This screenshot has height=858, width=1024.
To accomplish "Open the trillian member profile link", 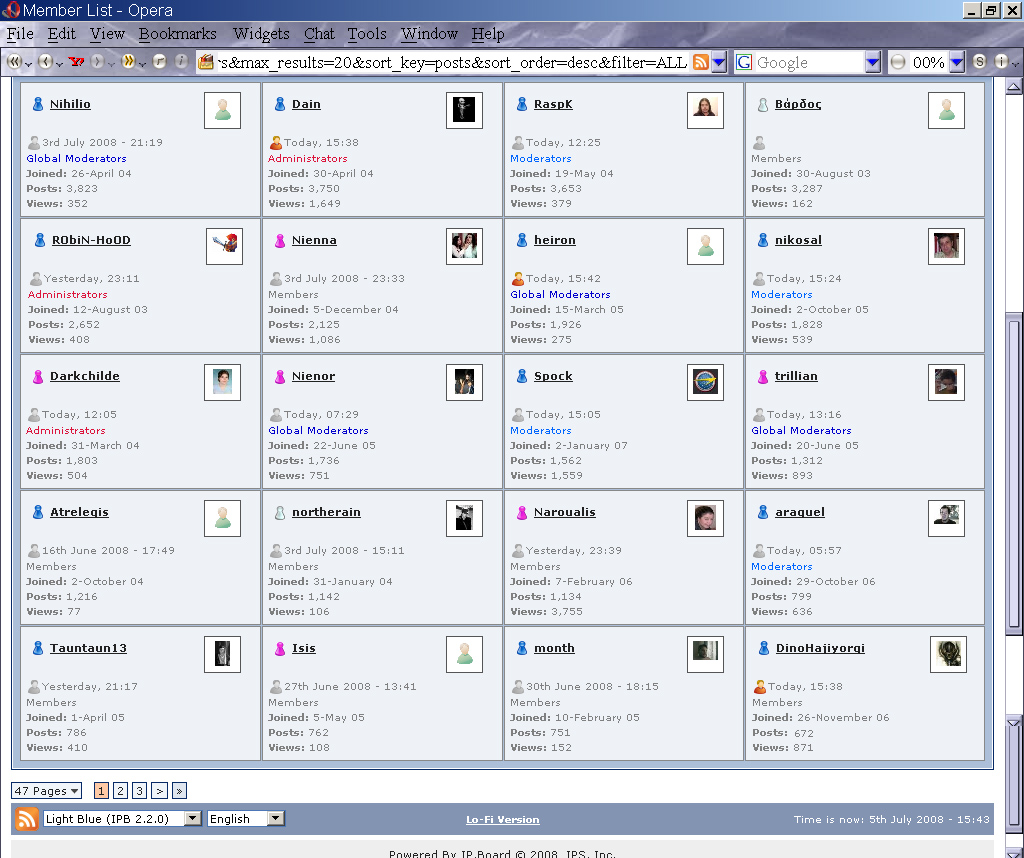I will pos(796,376).
